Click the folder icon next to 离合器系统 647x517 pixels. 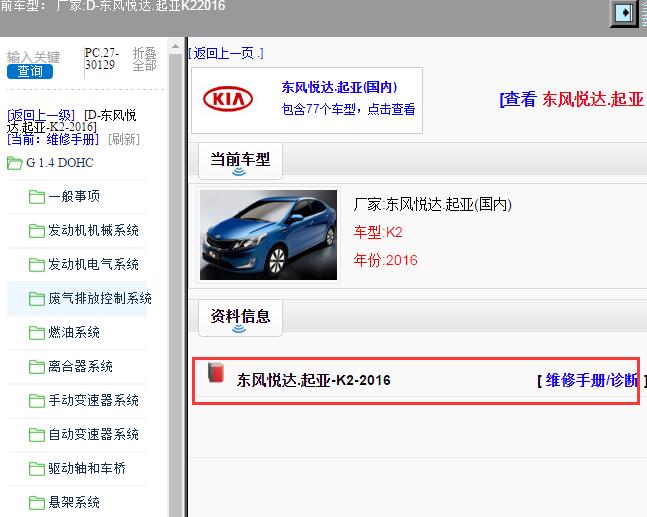pos(37,366)
